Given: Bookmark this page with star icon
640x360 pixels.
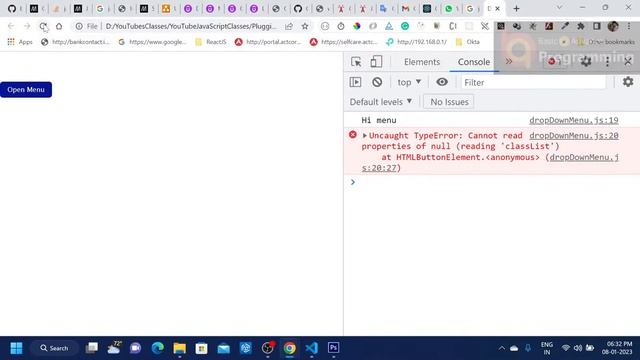Looking at the screenshot, I should click(305, 26).
